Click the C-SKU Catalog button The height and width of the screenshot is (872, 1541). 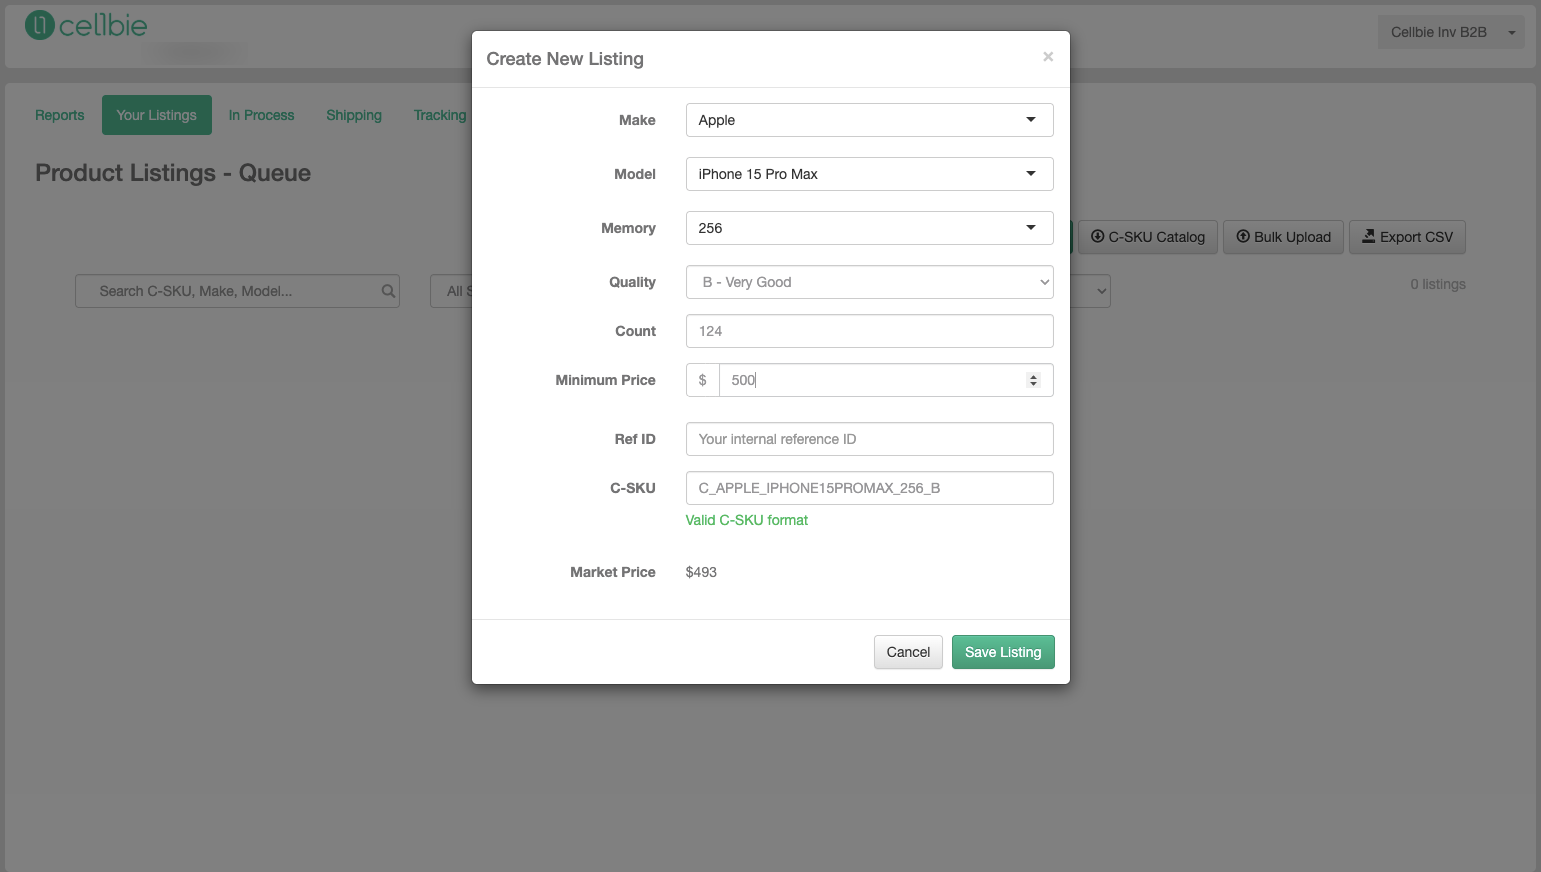point(1148,237)
